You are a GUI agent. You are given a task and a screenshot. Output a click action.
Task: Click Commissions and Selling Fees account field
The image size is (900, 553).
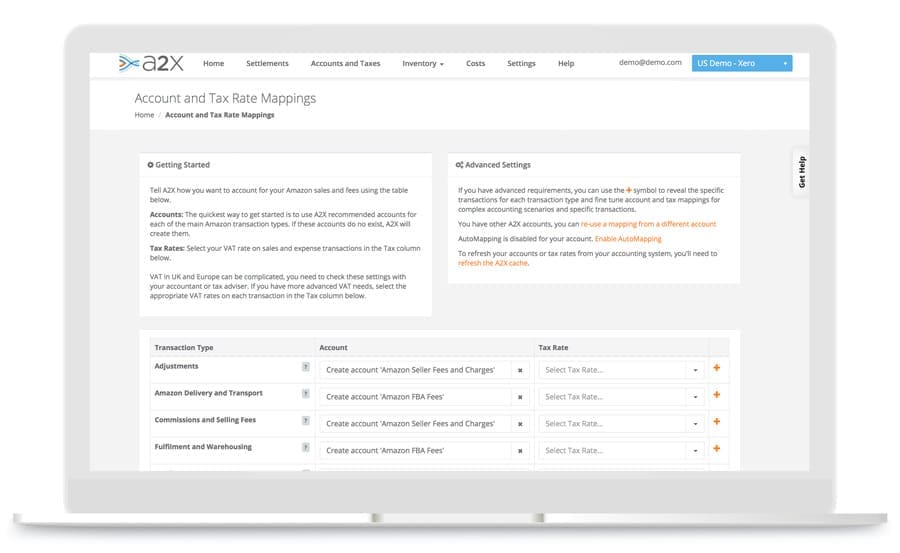click(416, 424)
